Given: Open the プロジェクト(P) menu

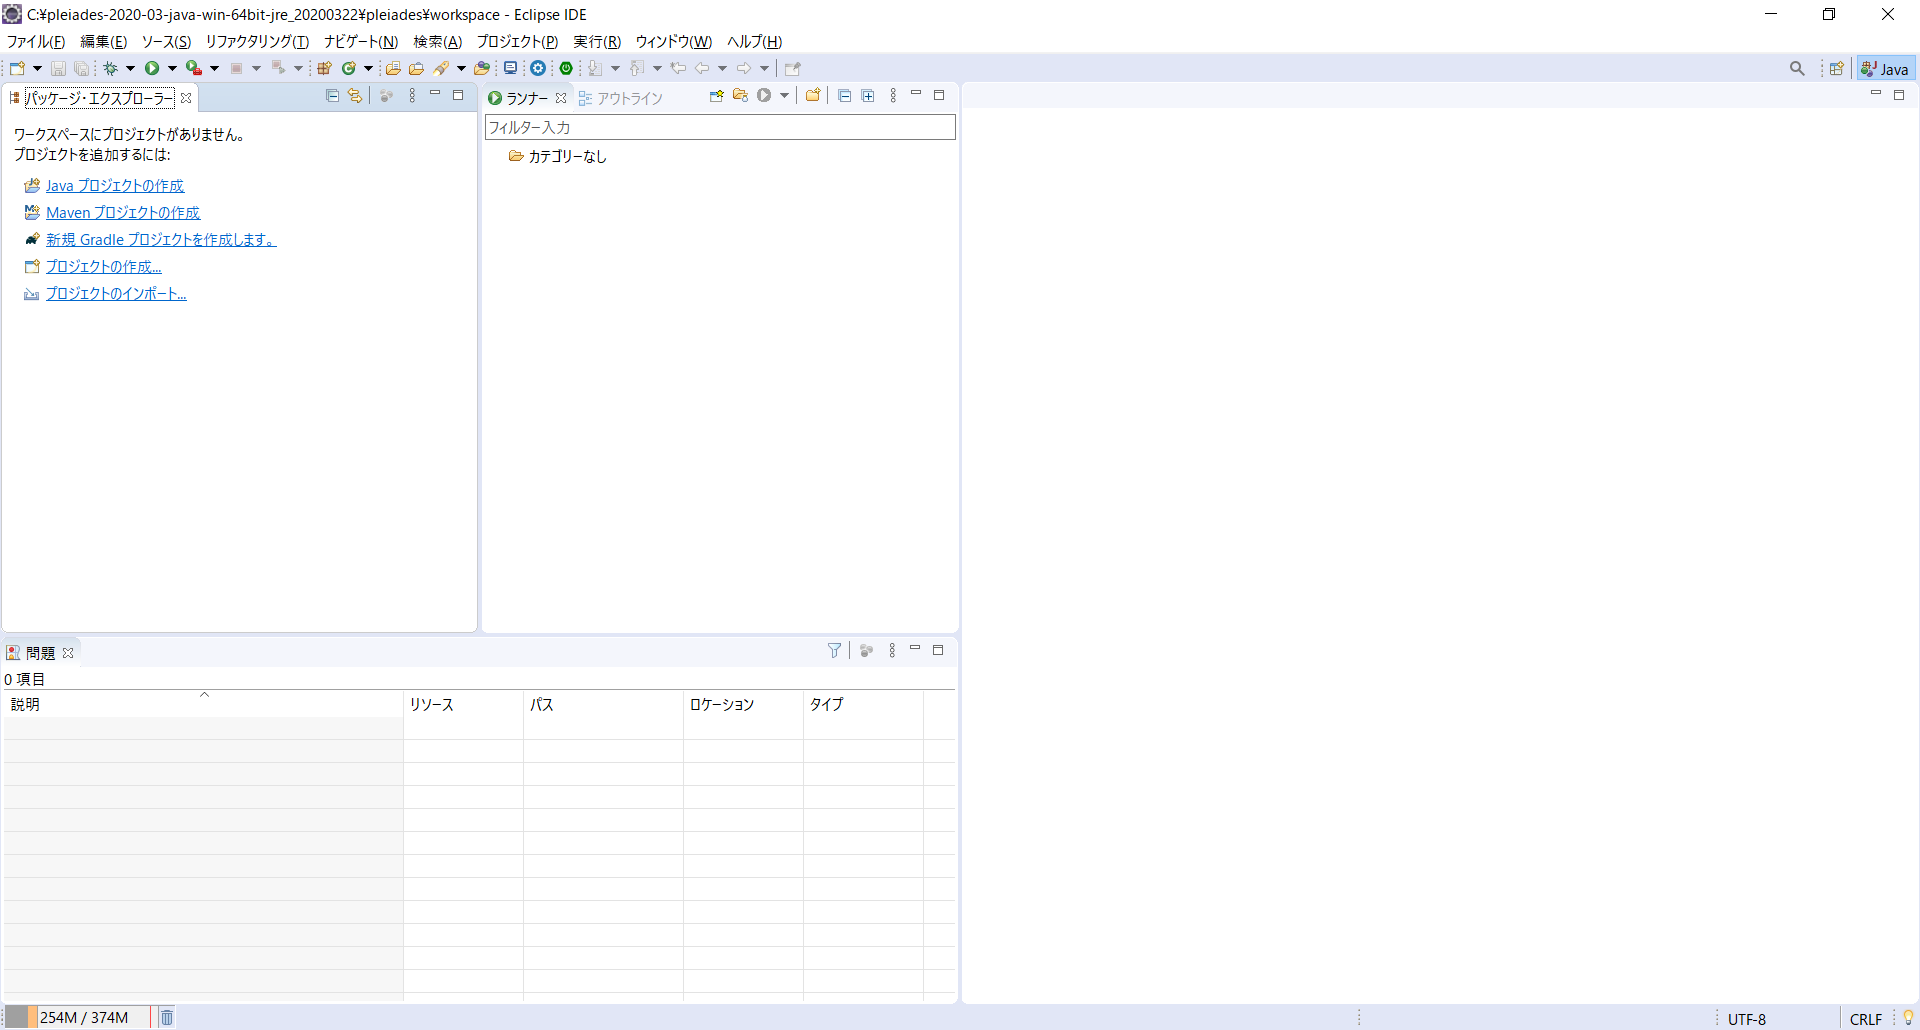Looking at the screenshot, I should 517,41.
